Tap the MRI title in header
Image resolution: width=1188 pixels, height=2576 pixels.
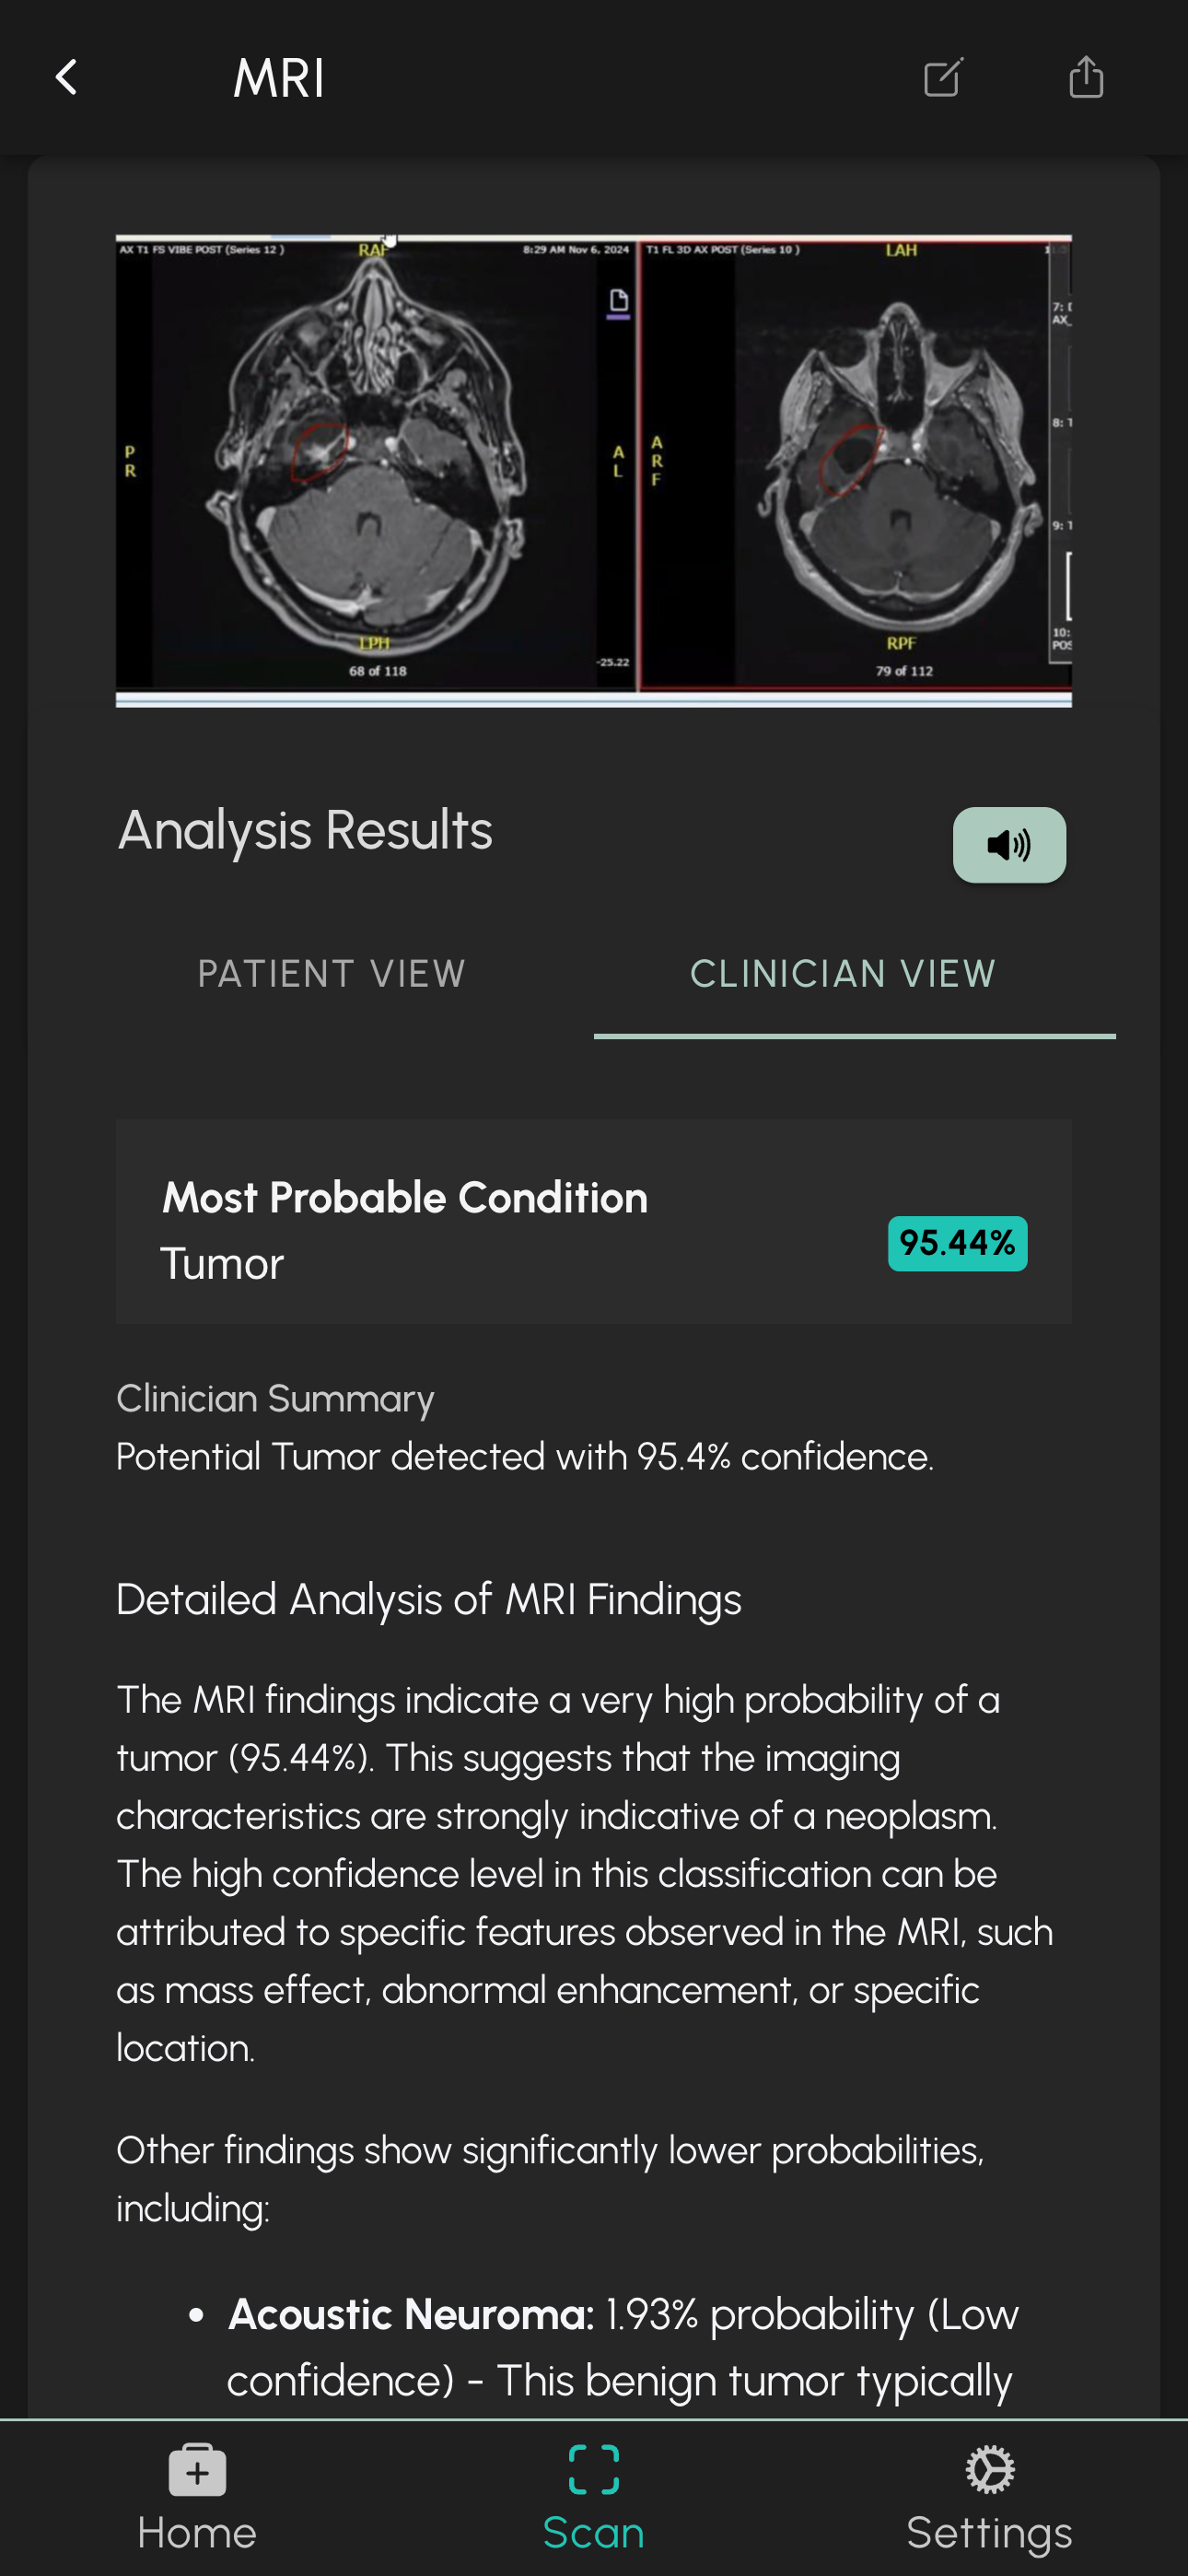pyautogui.click(x=279, y=78)
